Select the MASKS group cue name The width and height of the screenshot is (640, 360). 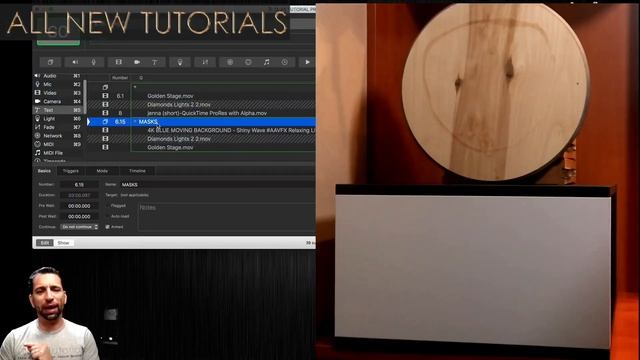pos(148,122)
